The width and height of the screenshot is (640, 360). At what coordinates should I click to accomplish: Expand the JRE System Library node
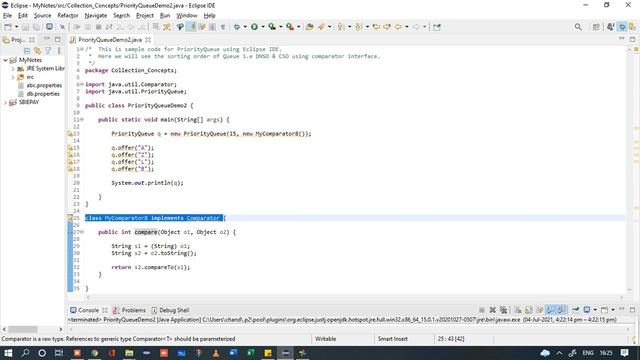13,69
